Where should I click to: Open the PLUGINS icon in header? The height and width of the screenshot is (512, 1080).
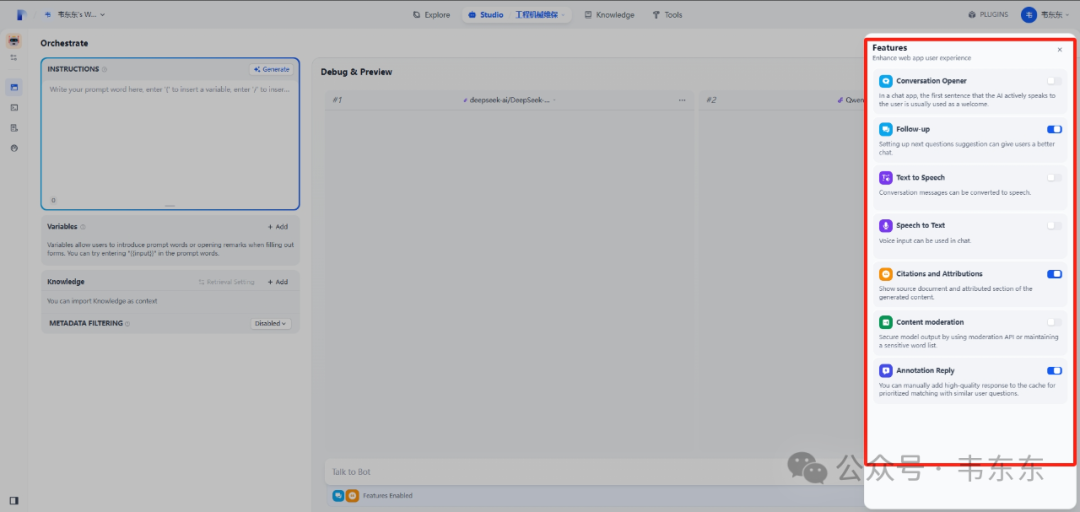[x=972, y=14]
